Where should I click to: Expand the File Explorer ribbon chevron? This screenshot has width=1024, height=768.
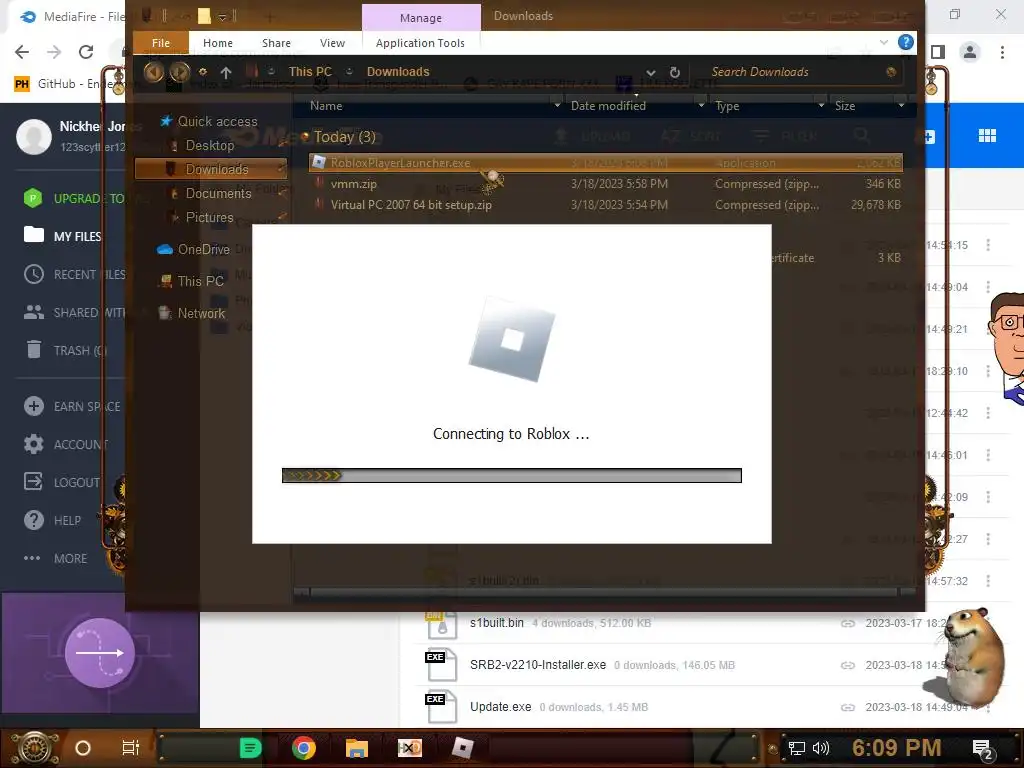(884, 42)
